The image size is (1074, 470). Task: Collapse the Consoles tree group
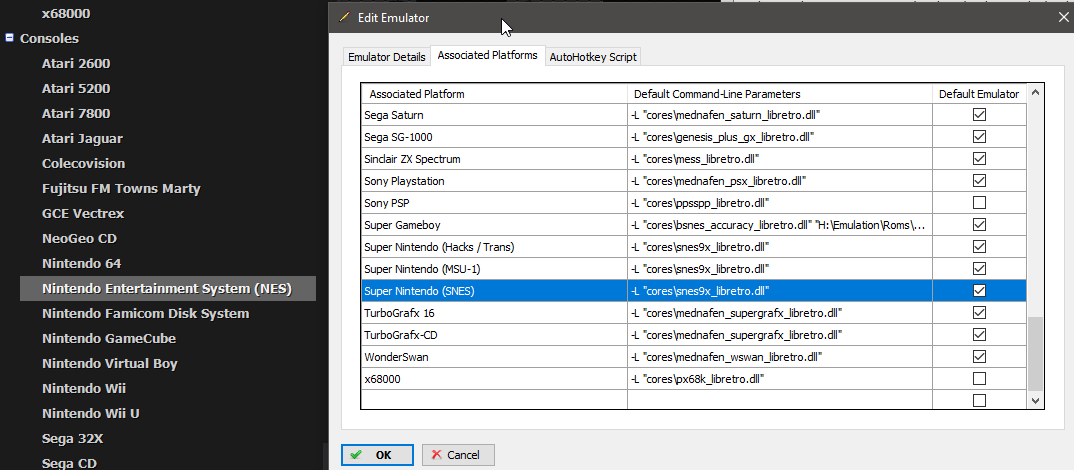pos(10,38)
